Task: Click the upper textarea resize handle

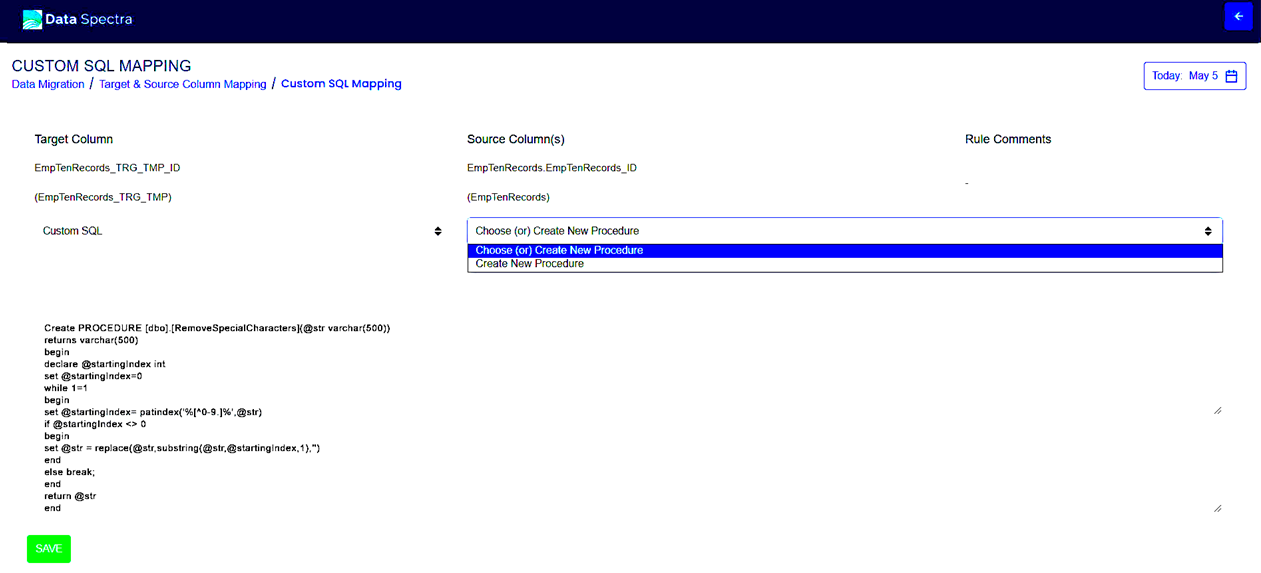Action: 1217,410
